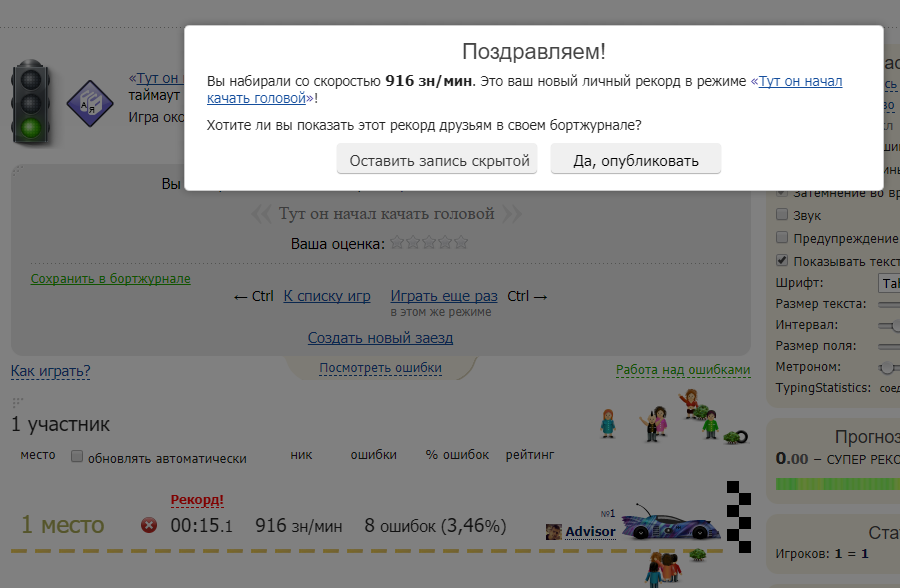Click "8 ошибок (3,46%)" text
This screenshot has width=900, height=588.
(x=435, y=525)
